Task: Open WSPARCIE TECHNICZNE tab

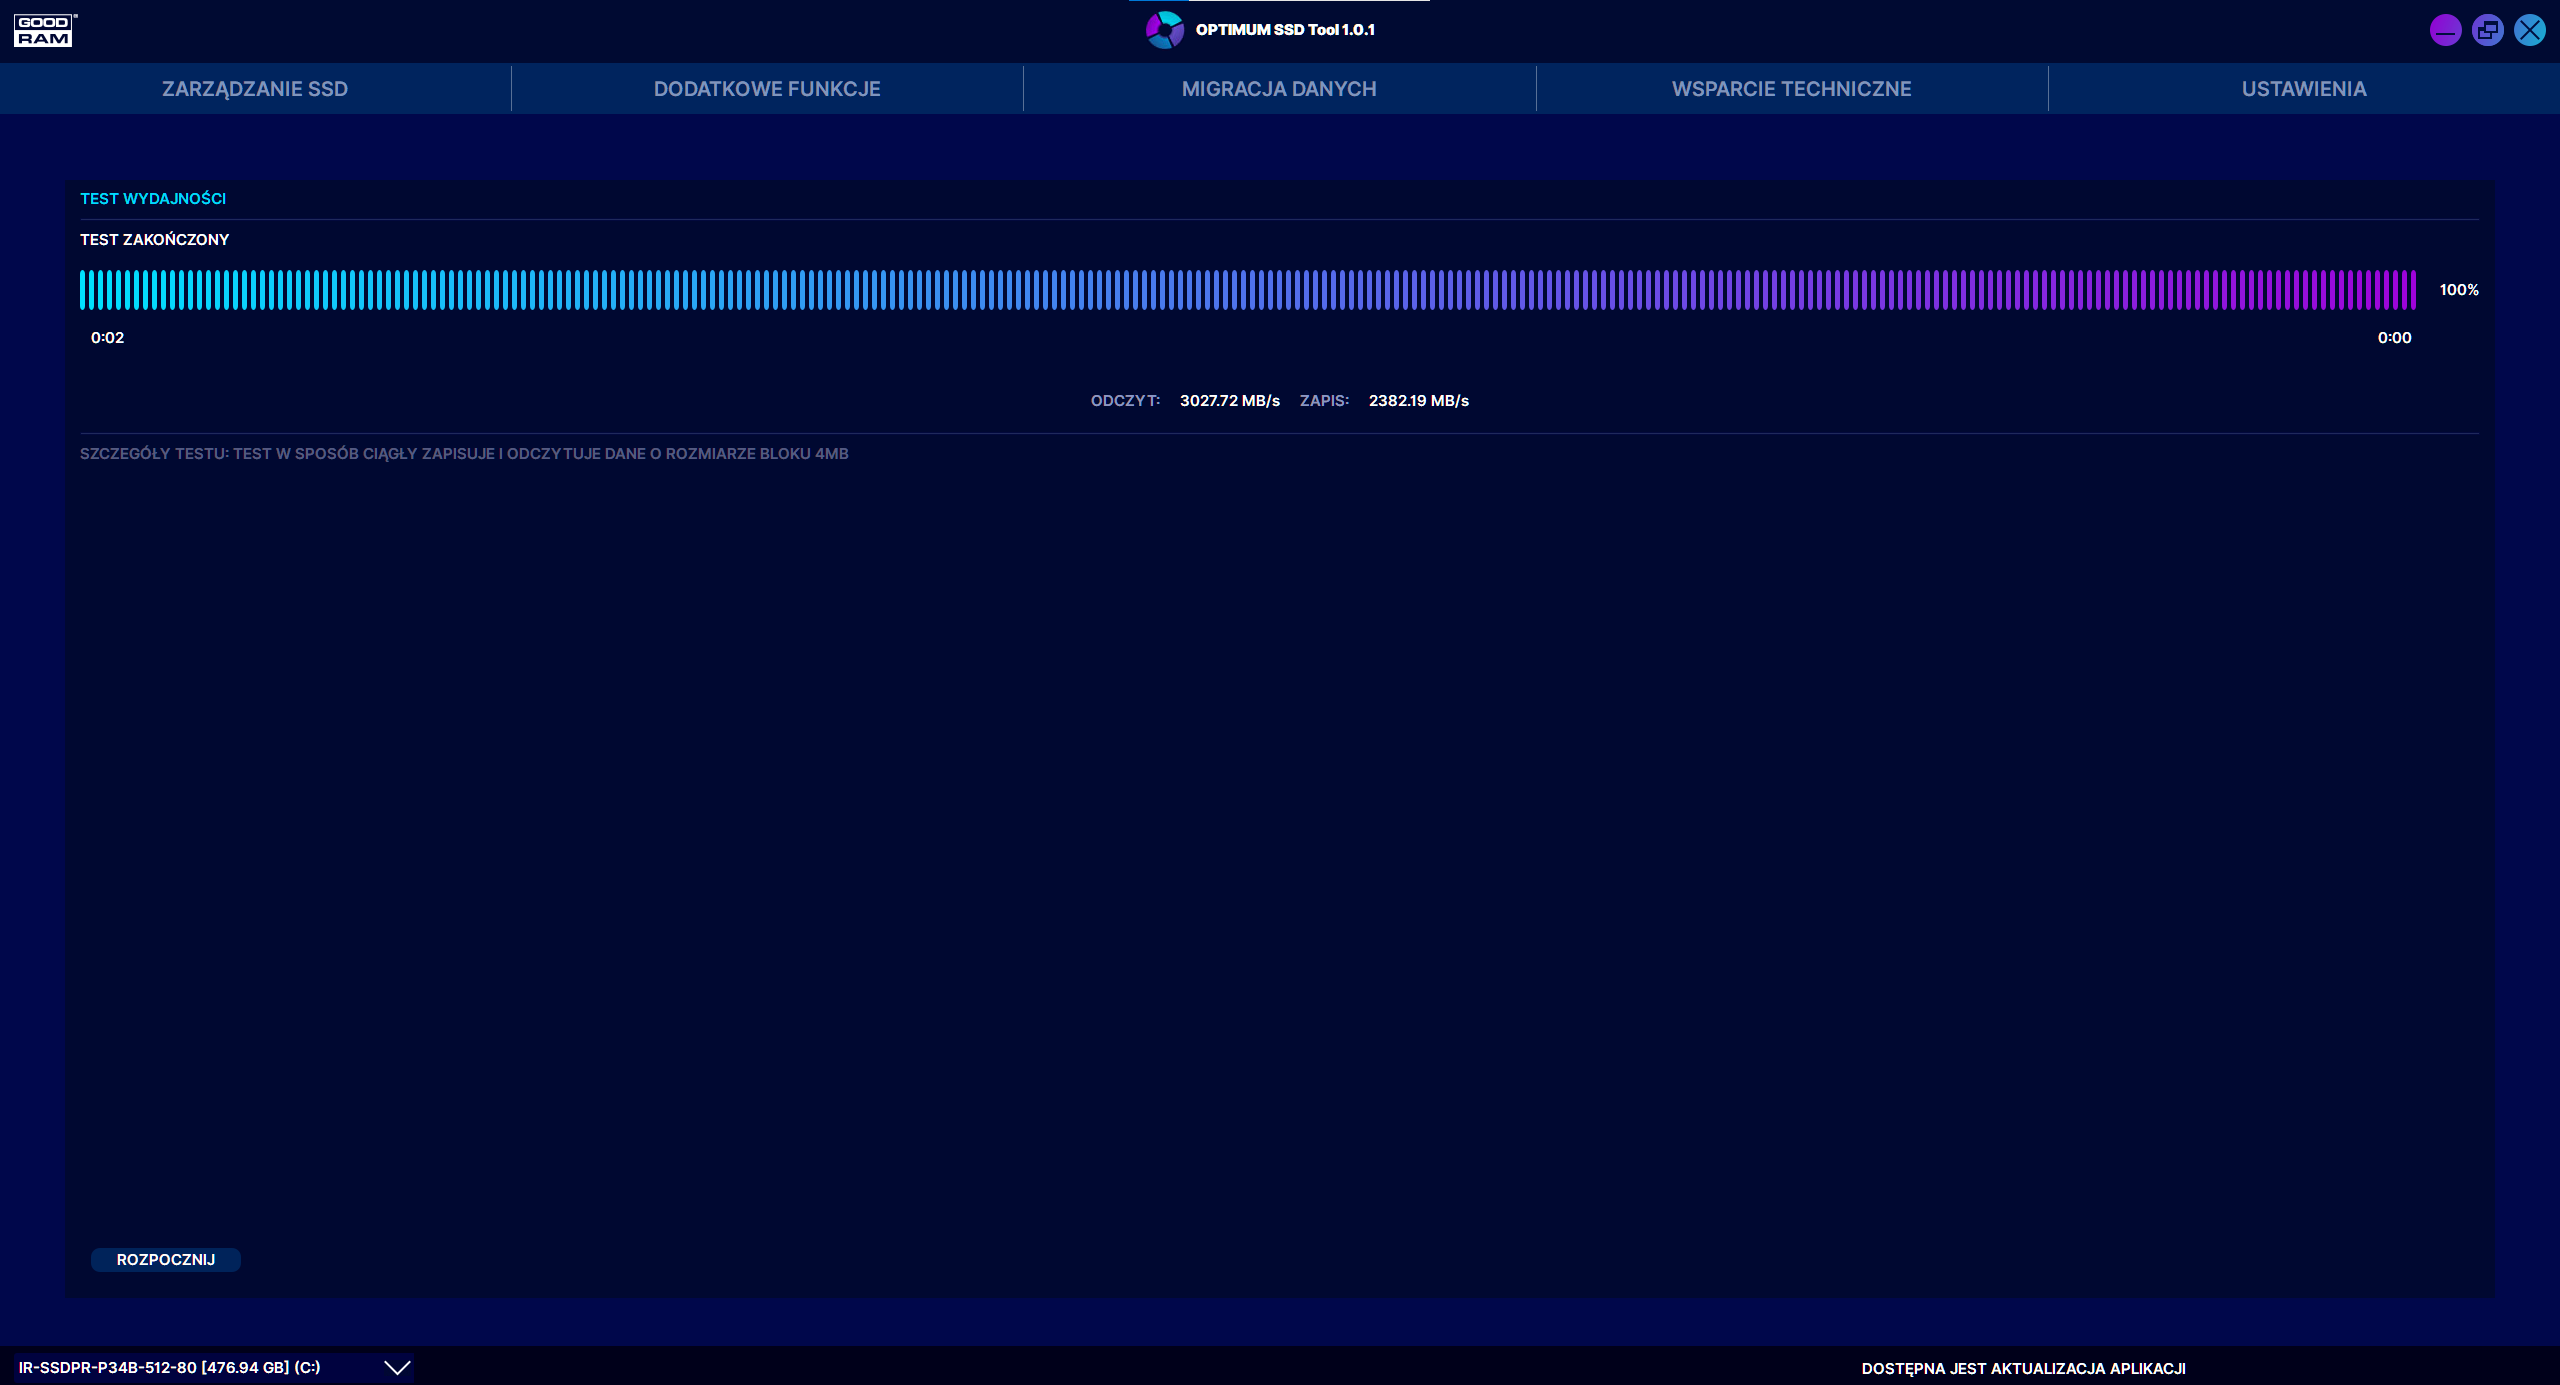Action: coord(1791,89)
